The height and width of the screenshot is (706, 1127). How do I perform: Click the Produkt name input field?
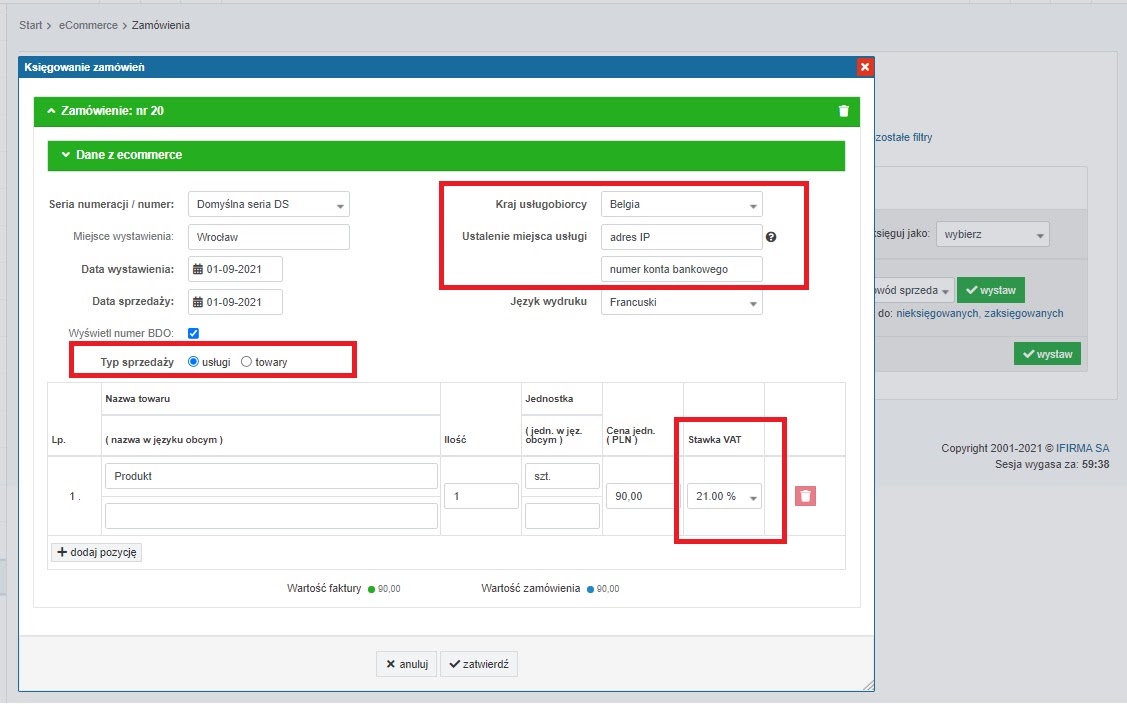click(x=271, y=476)
